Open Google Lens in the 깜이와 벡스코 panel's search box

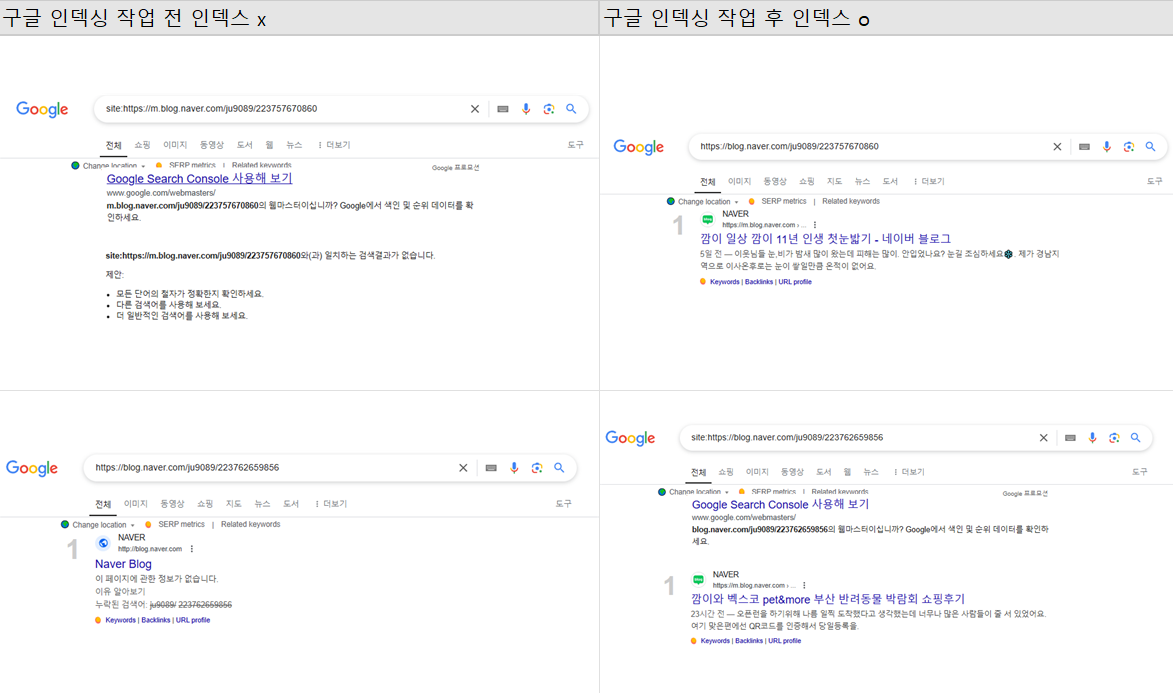click(x=1114, y=438)
